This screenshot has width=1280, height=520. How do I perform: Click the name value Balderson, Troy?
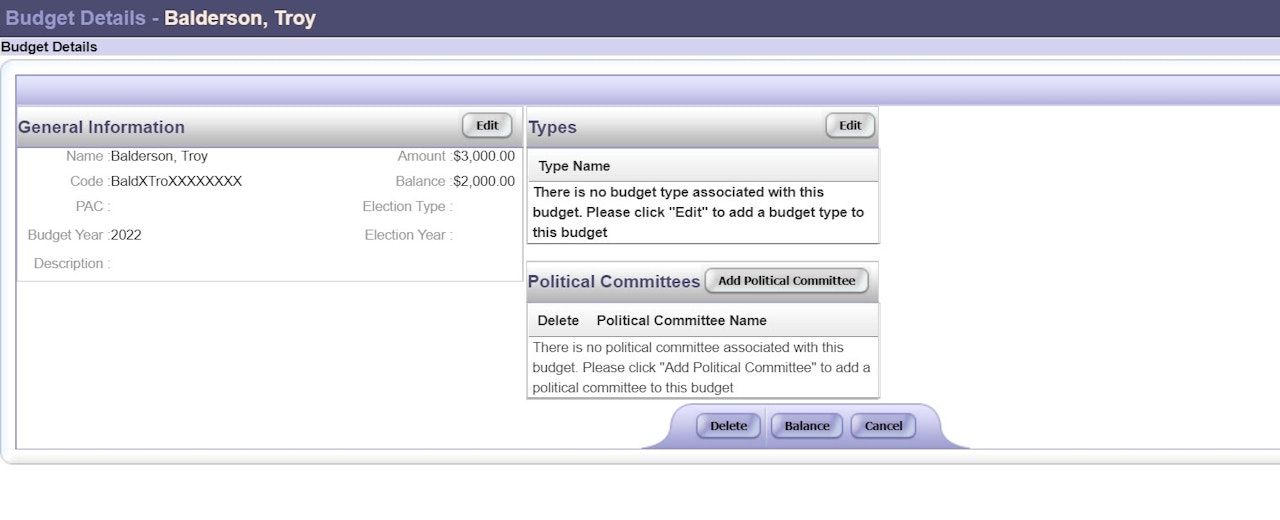[159, 156]
